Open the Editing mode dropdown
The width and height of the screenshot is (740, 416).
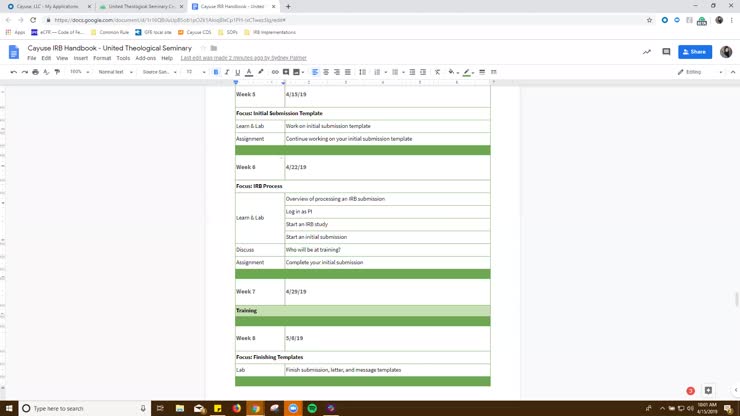699,72
